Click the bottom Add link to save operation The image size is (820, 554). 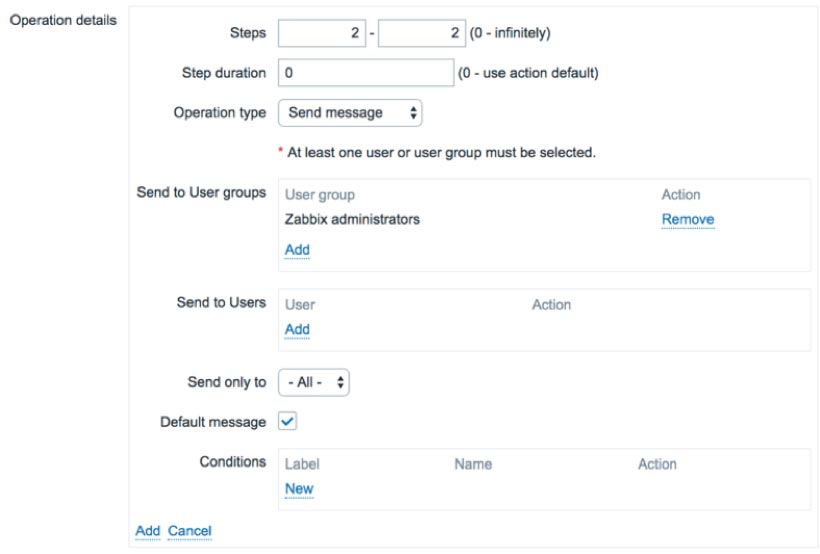[147, 531]
